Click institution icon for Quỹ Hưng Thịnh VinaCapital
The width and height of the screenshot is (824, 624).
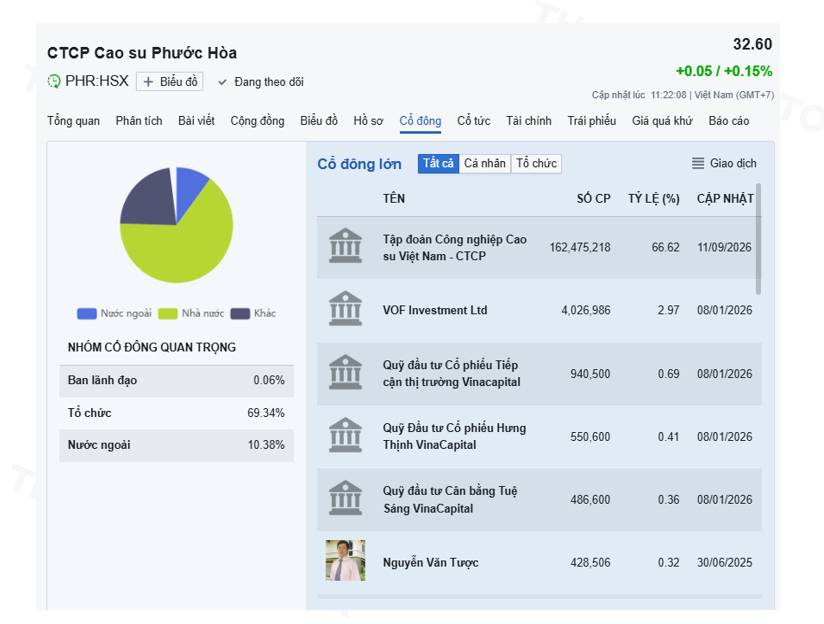point(345,435)
